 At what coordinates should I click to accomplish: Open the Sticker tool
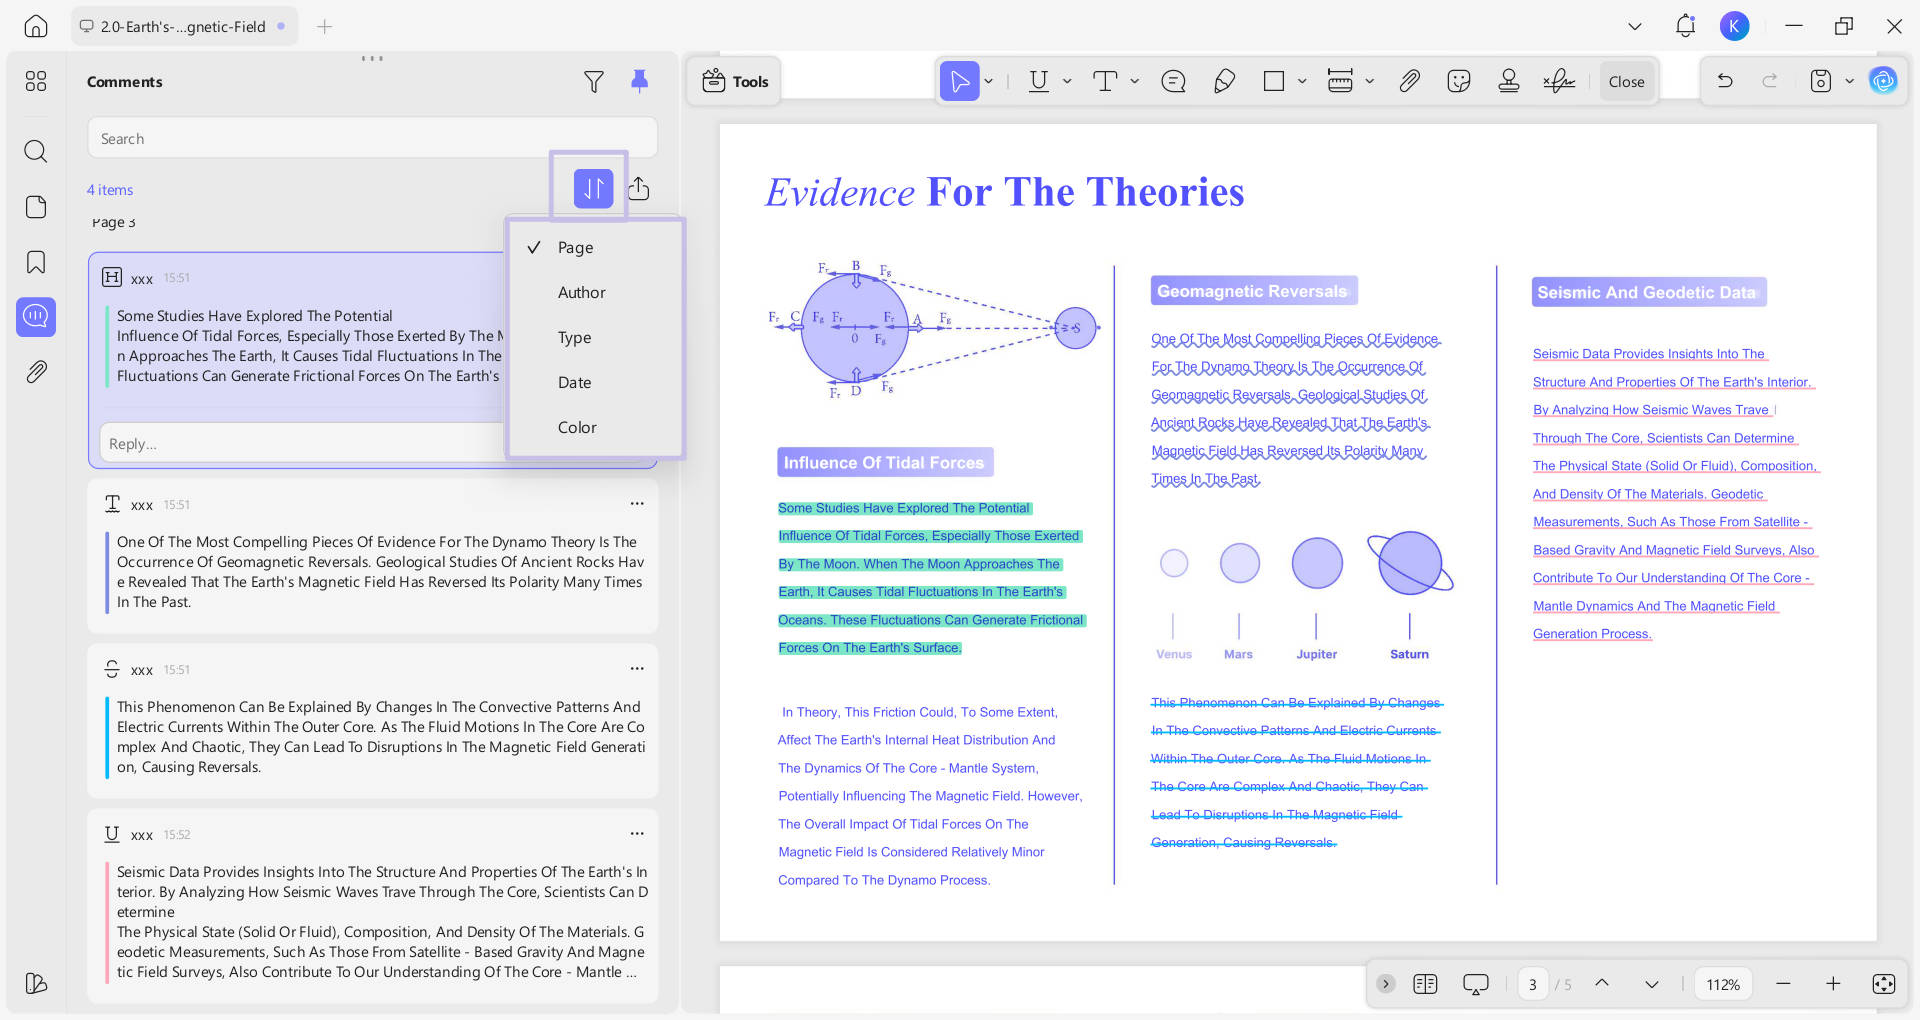(1459, 81)
